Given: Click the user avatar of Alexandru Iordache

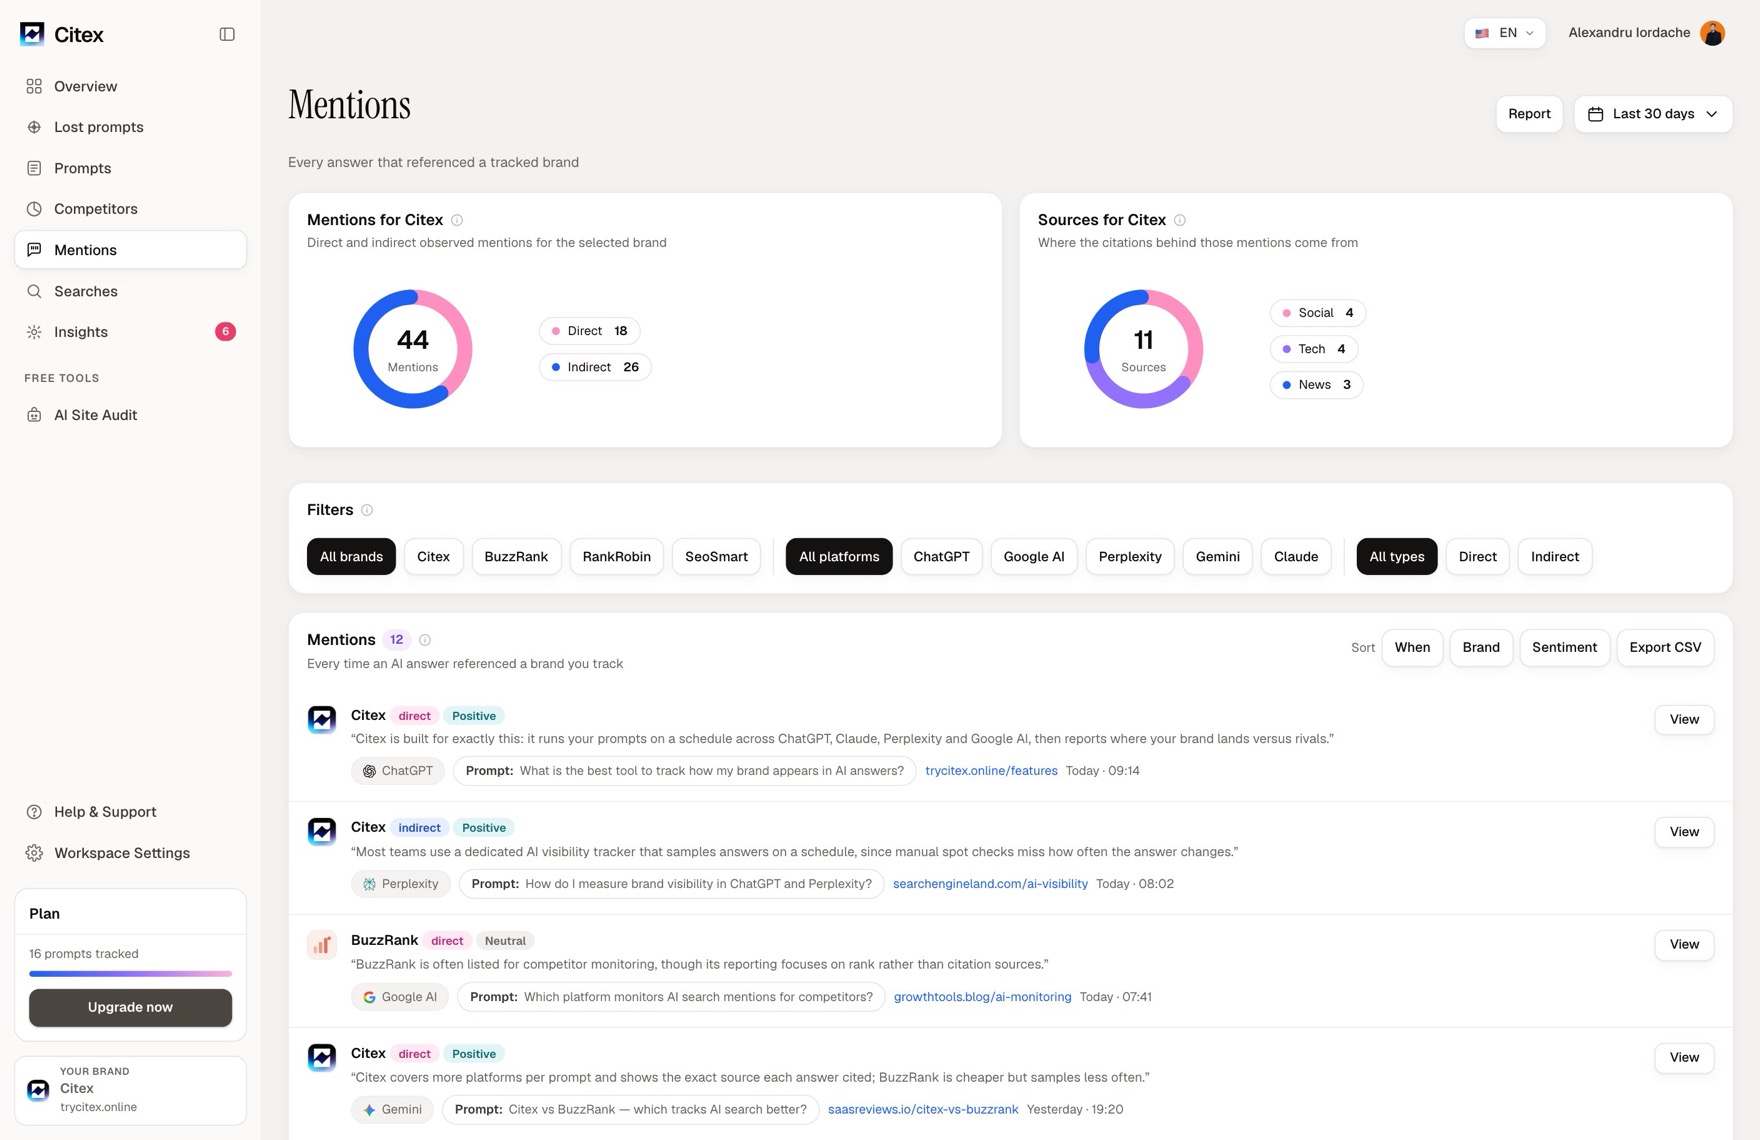Looking at the screenshot, I should pos(1712,33).
